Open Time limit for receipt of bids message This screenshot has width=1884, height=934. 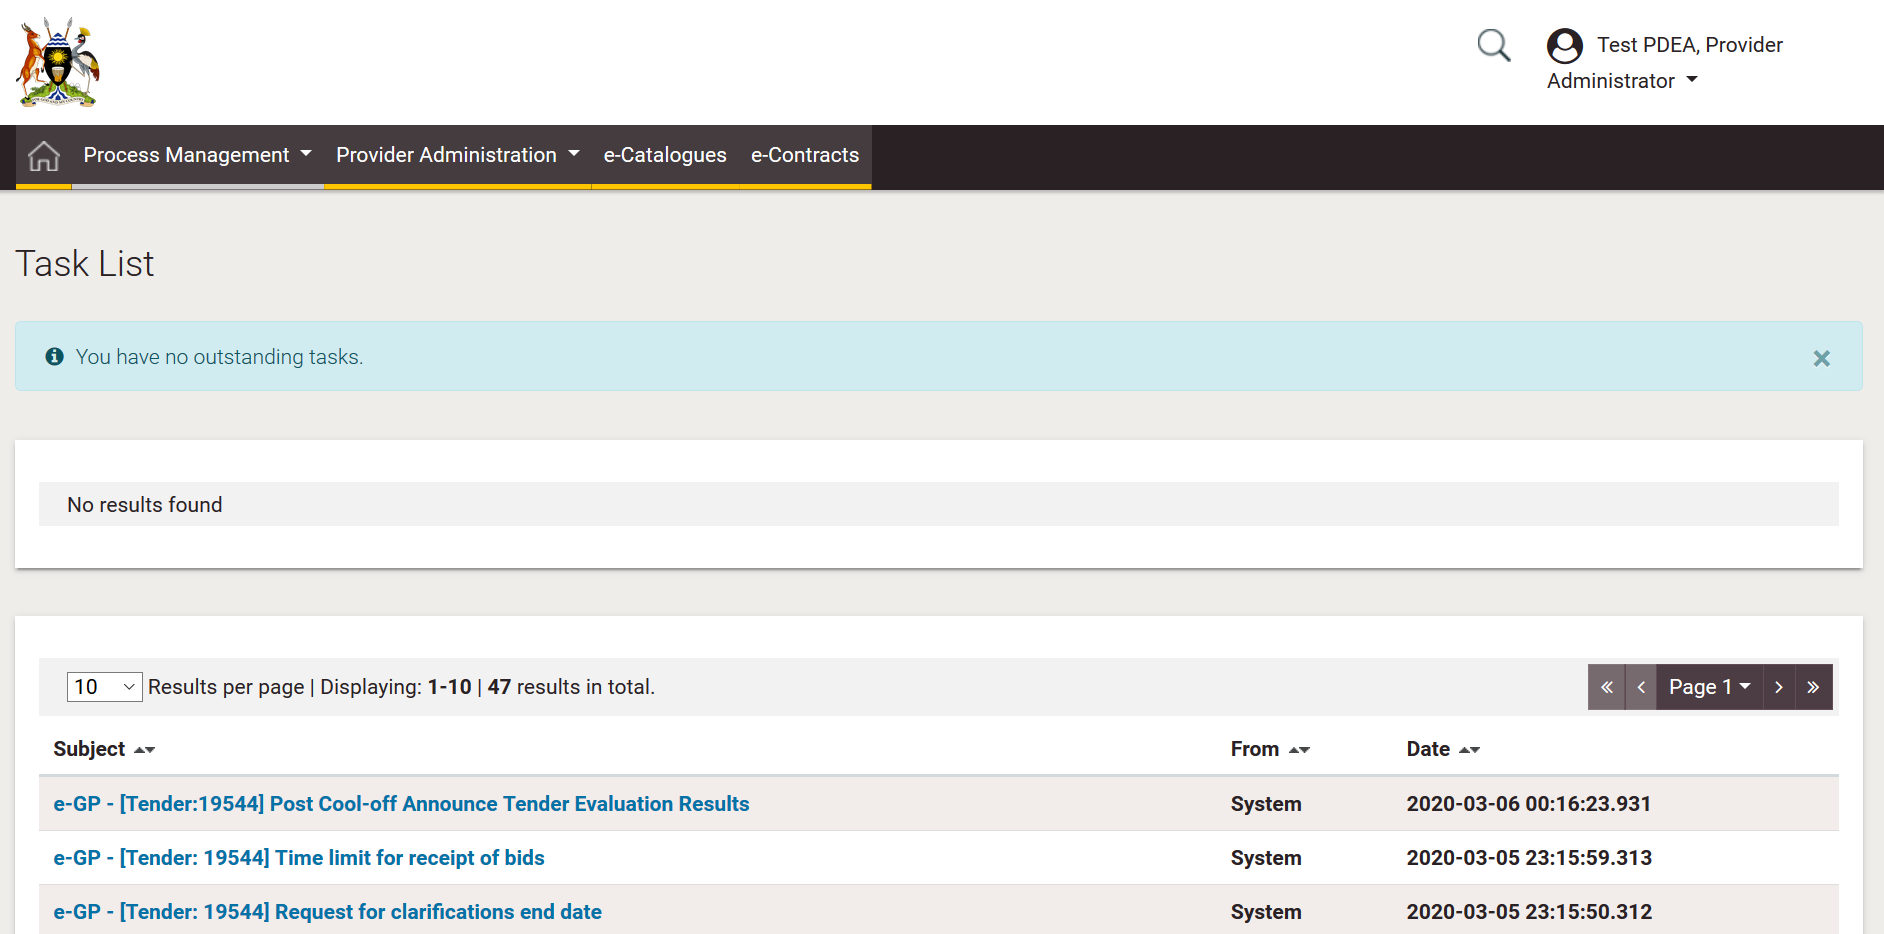point(299,858)
